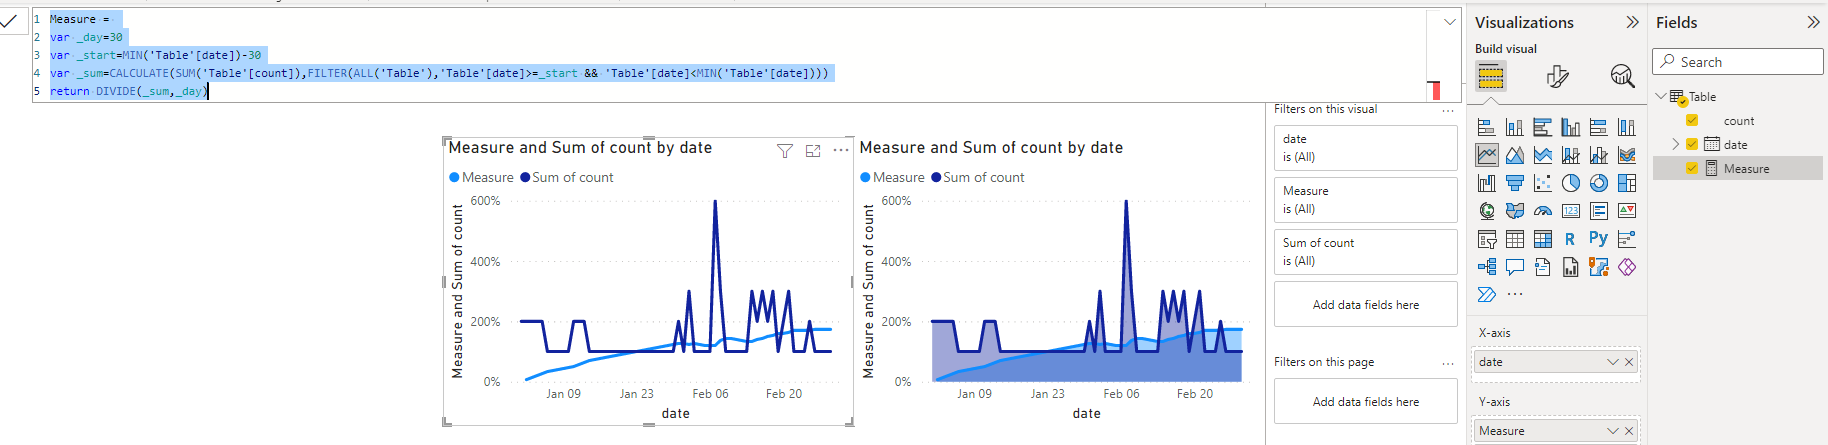Collapse the Table node in Fields
The height and width of the screenshot is (445, 1828).
1661,96
